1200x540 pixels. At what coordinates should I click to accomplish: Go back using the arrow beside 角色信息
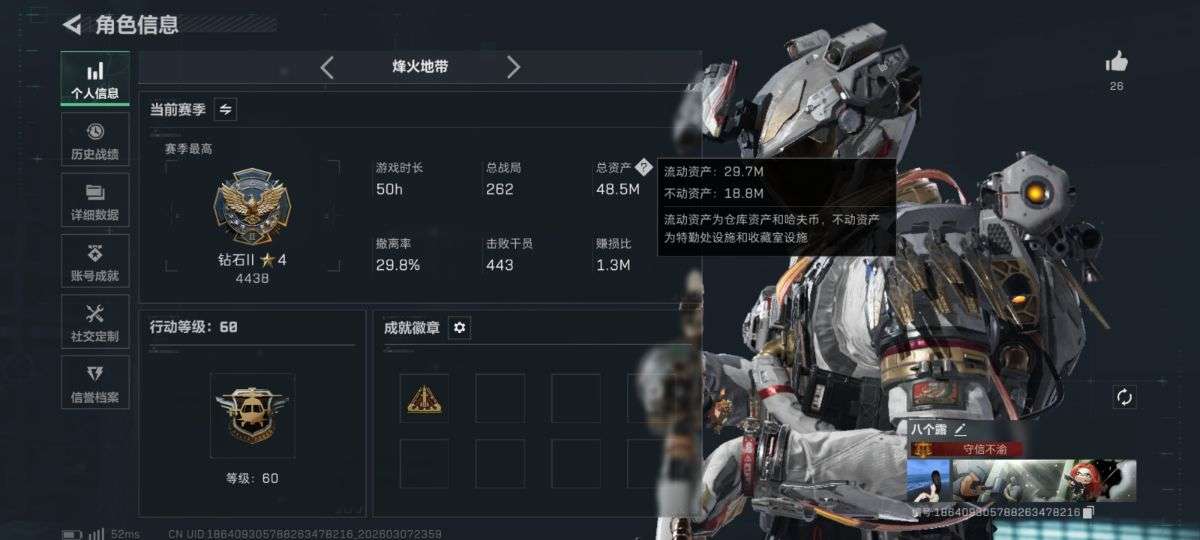(x=72, y=24)
